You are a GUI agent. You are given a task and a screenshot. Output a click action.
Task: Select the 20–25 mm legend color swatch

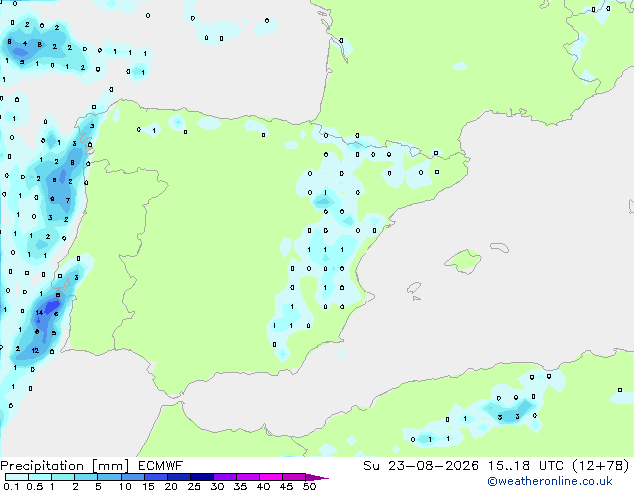(178, 477)
